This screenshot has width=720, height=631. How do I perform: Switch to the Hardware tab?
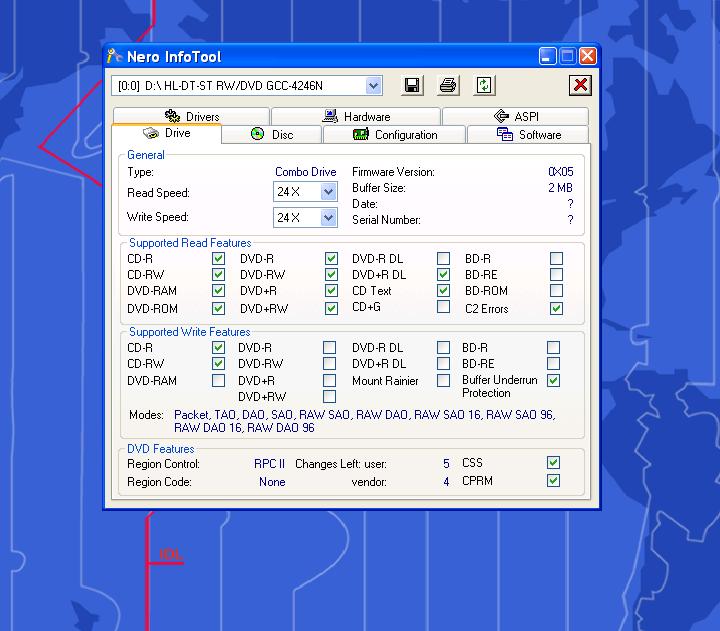356,116
